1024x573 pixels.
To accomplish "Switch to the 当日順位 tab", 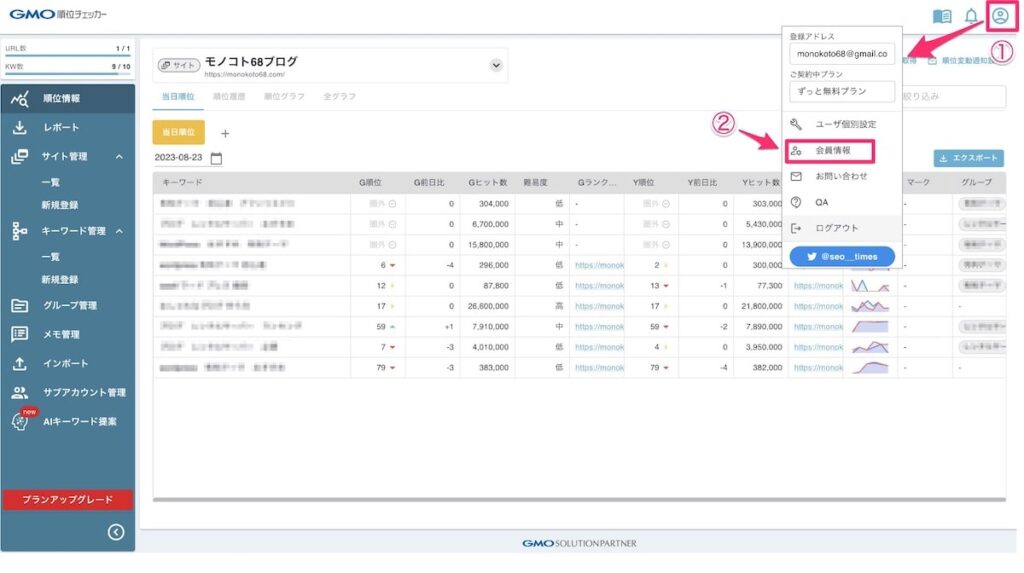I will click(x=178, y=97).
